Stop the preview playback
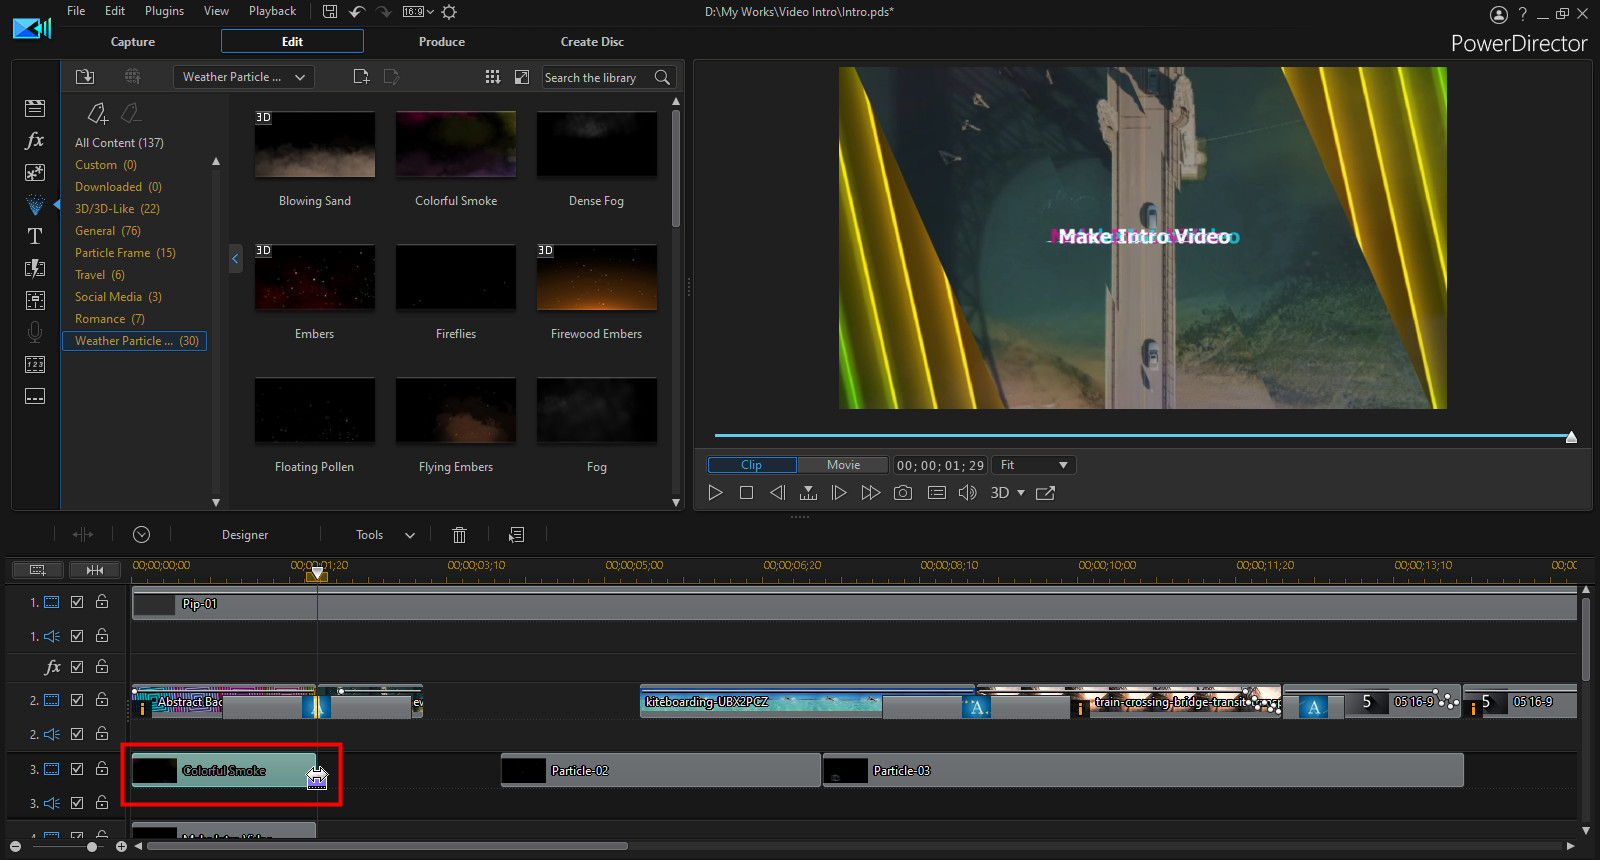The width and height of the screenshot is (1600, 860). click(x=746, y=493)
